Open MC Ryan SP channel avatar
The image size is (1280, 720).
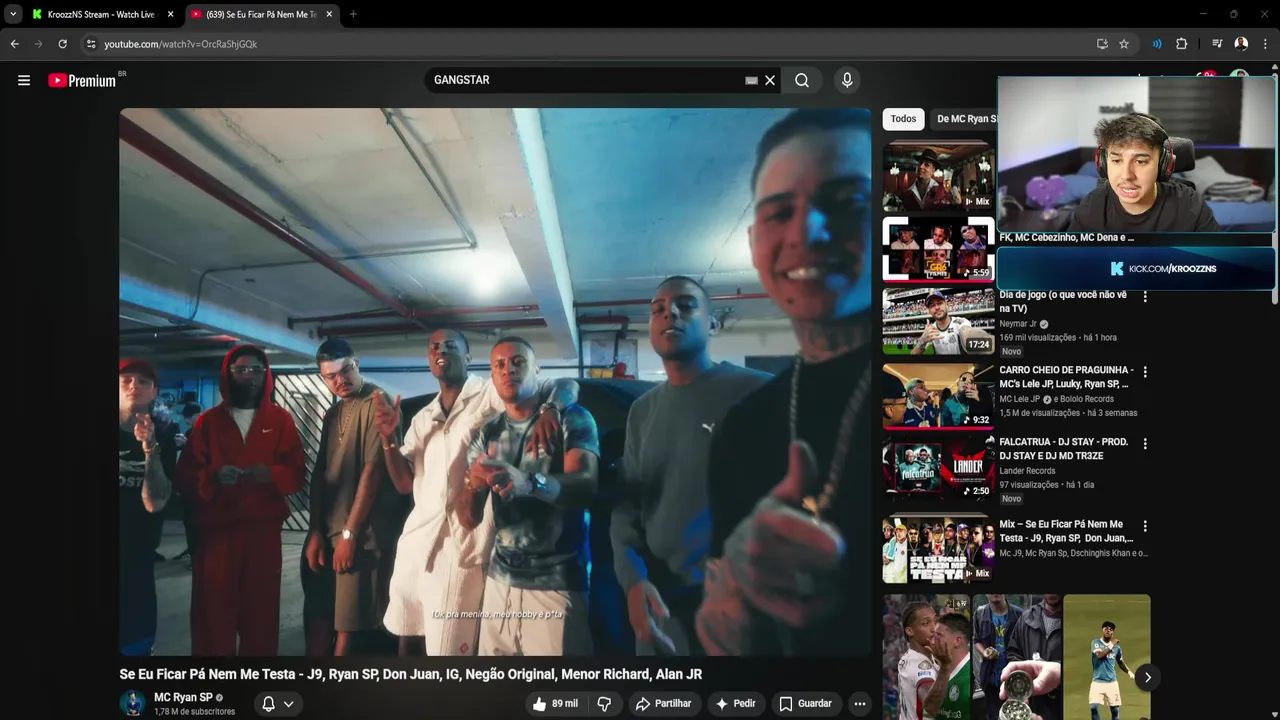point(132,704)
